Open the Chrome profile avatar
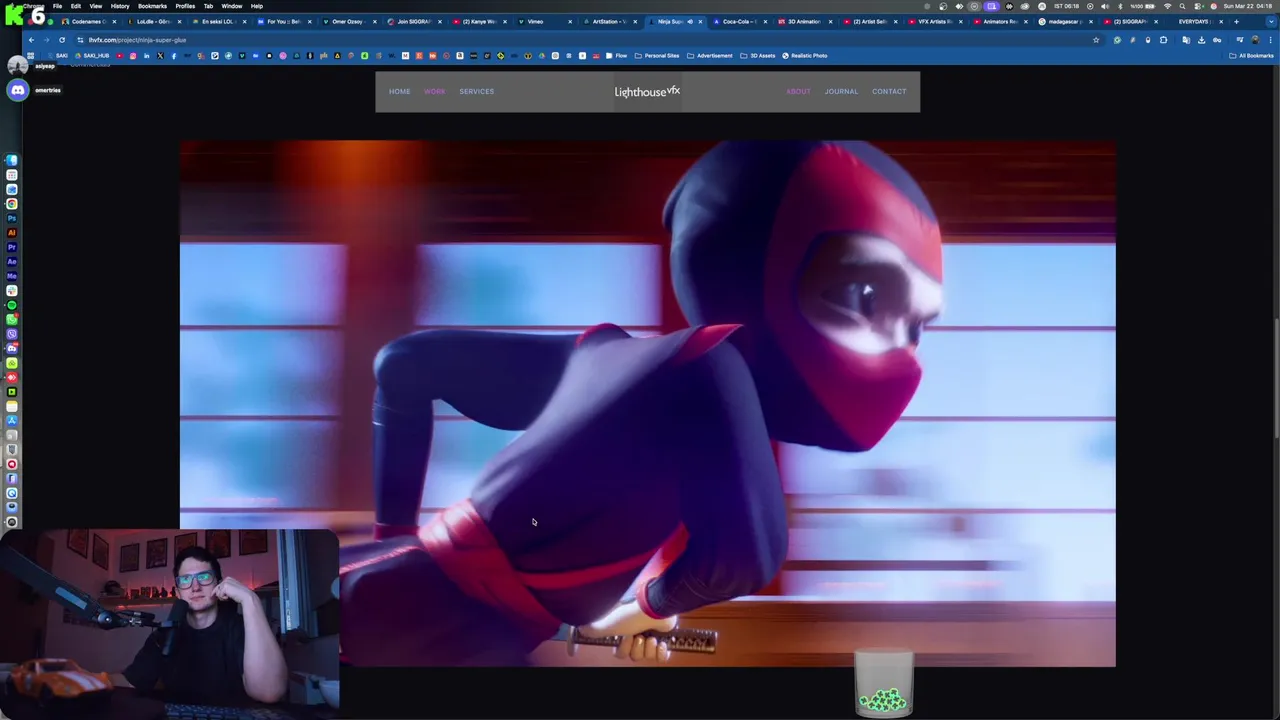The width and height of the screenshot is (1280, 720). [1255, 40]
